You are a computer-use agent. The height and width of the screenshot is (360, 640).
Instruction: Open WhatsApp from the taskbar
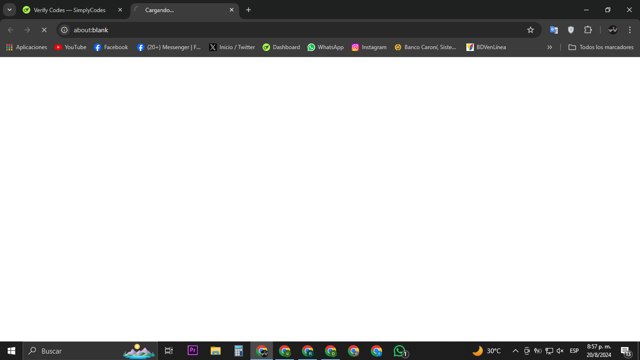click(400, 351)
